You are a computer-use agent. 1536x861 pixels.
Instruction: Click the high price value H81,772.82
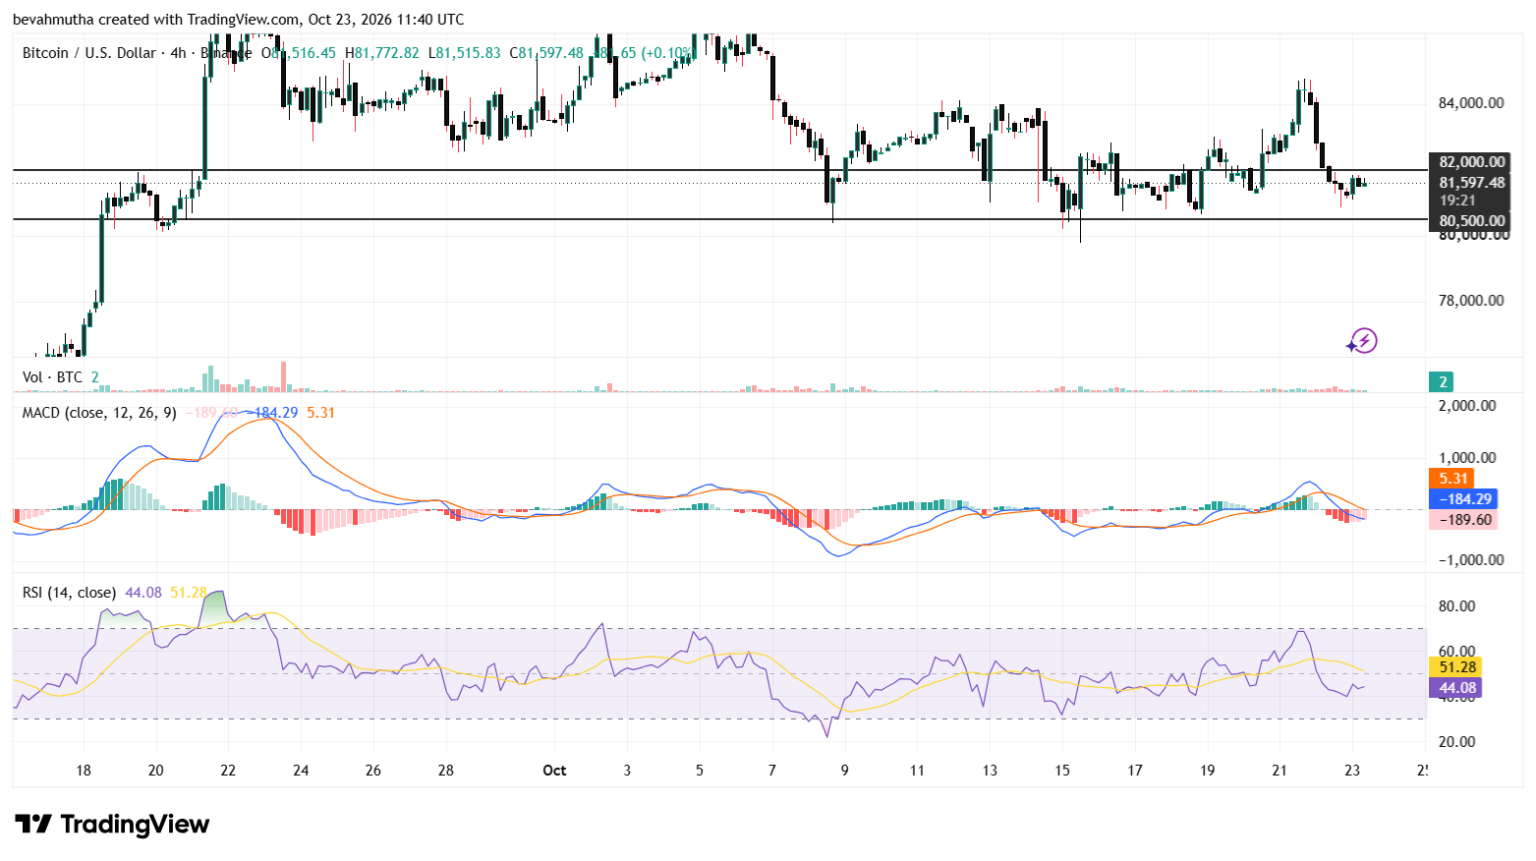(x=382, y=53)
